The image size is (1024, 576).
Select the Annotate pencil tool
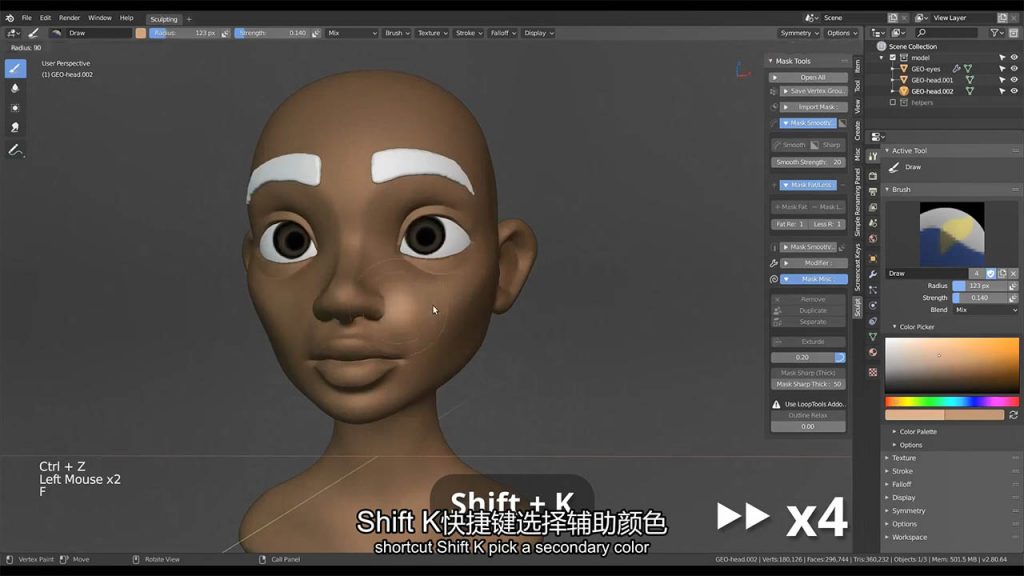pyautogui.click(x=15, y=150)
